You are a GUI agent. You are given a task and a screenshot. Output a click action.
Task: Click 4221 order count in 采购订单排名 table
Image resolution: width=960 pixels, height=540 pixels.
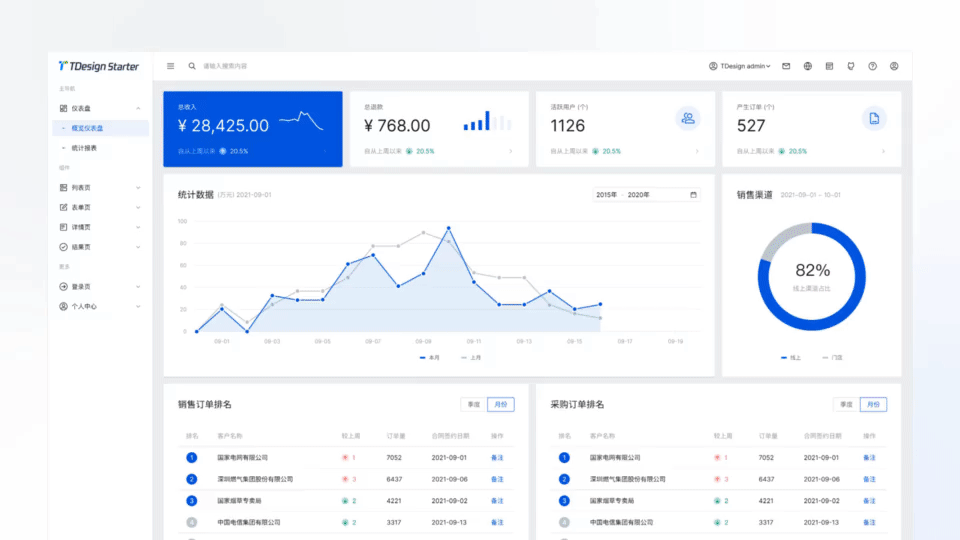(766, 501)
